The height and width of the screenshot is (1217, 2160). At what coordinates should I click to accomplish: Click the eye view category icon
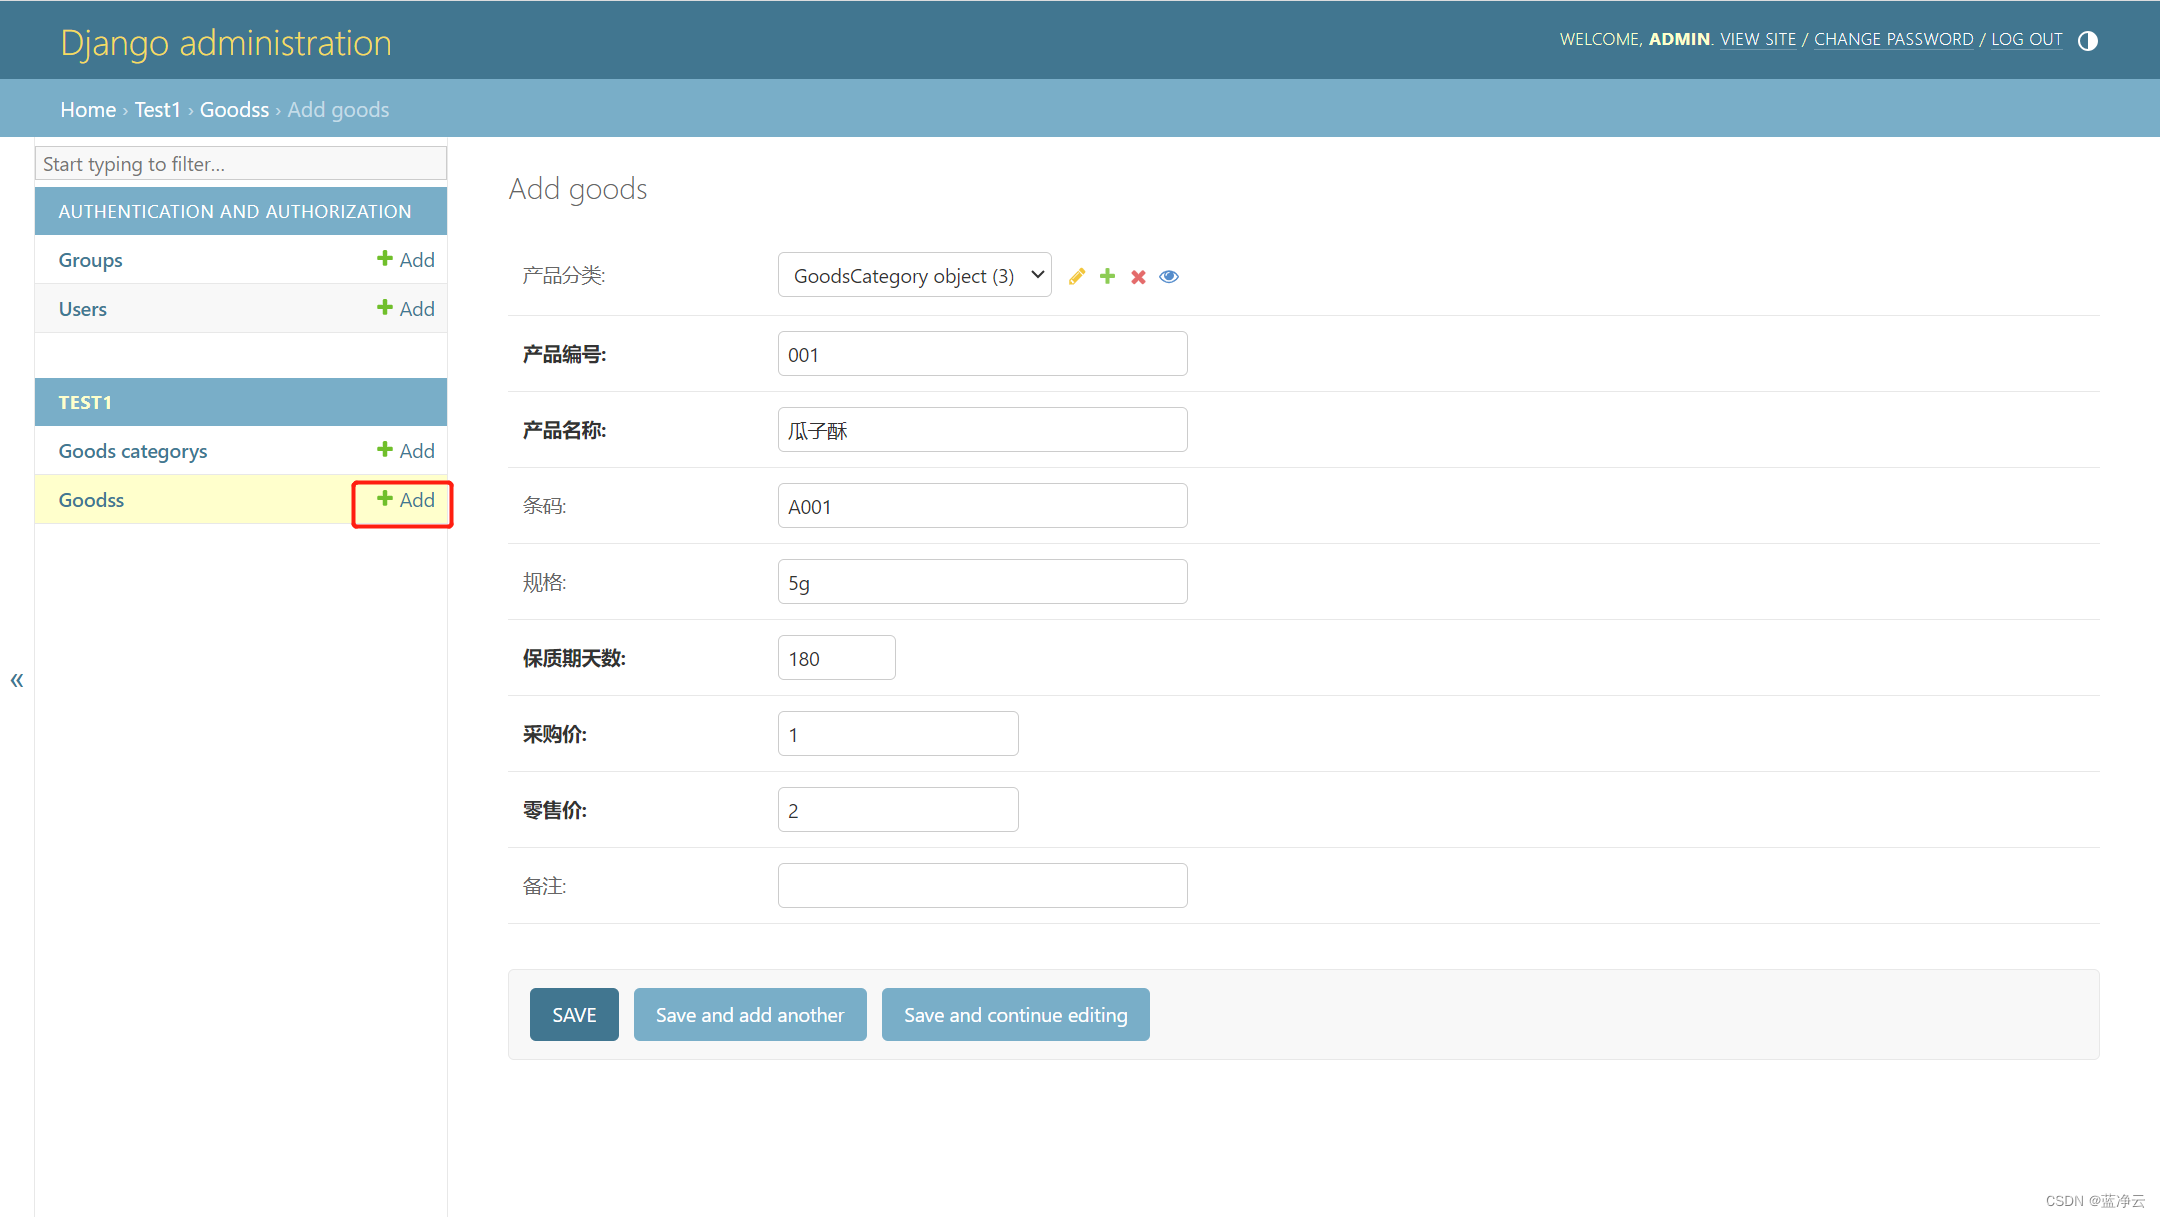(x=1169, y=276)
